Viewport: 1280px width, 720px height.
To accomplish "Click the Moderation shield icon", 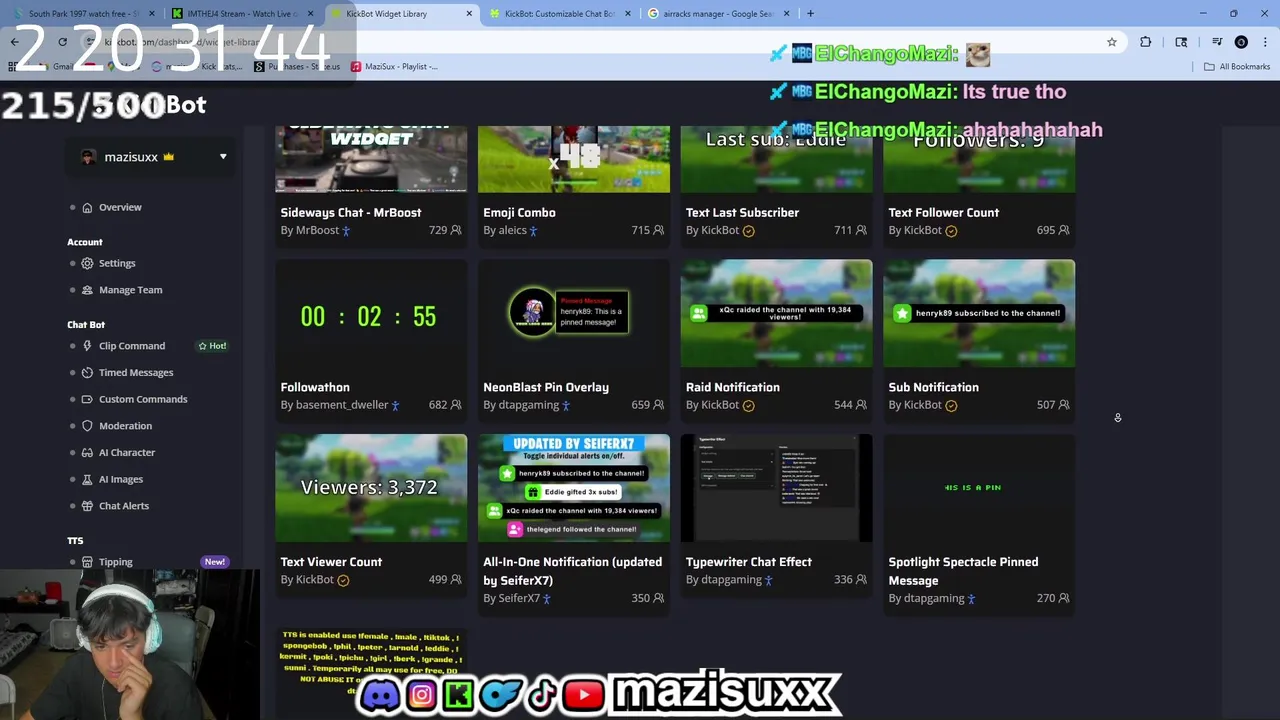I will tap(87, 426).
